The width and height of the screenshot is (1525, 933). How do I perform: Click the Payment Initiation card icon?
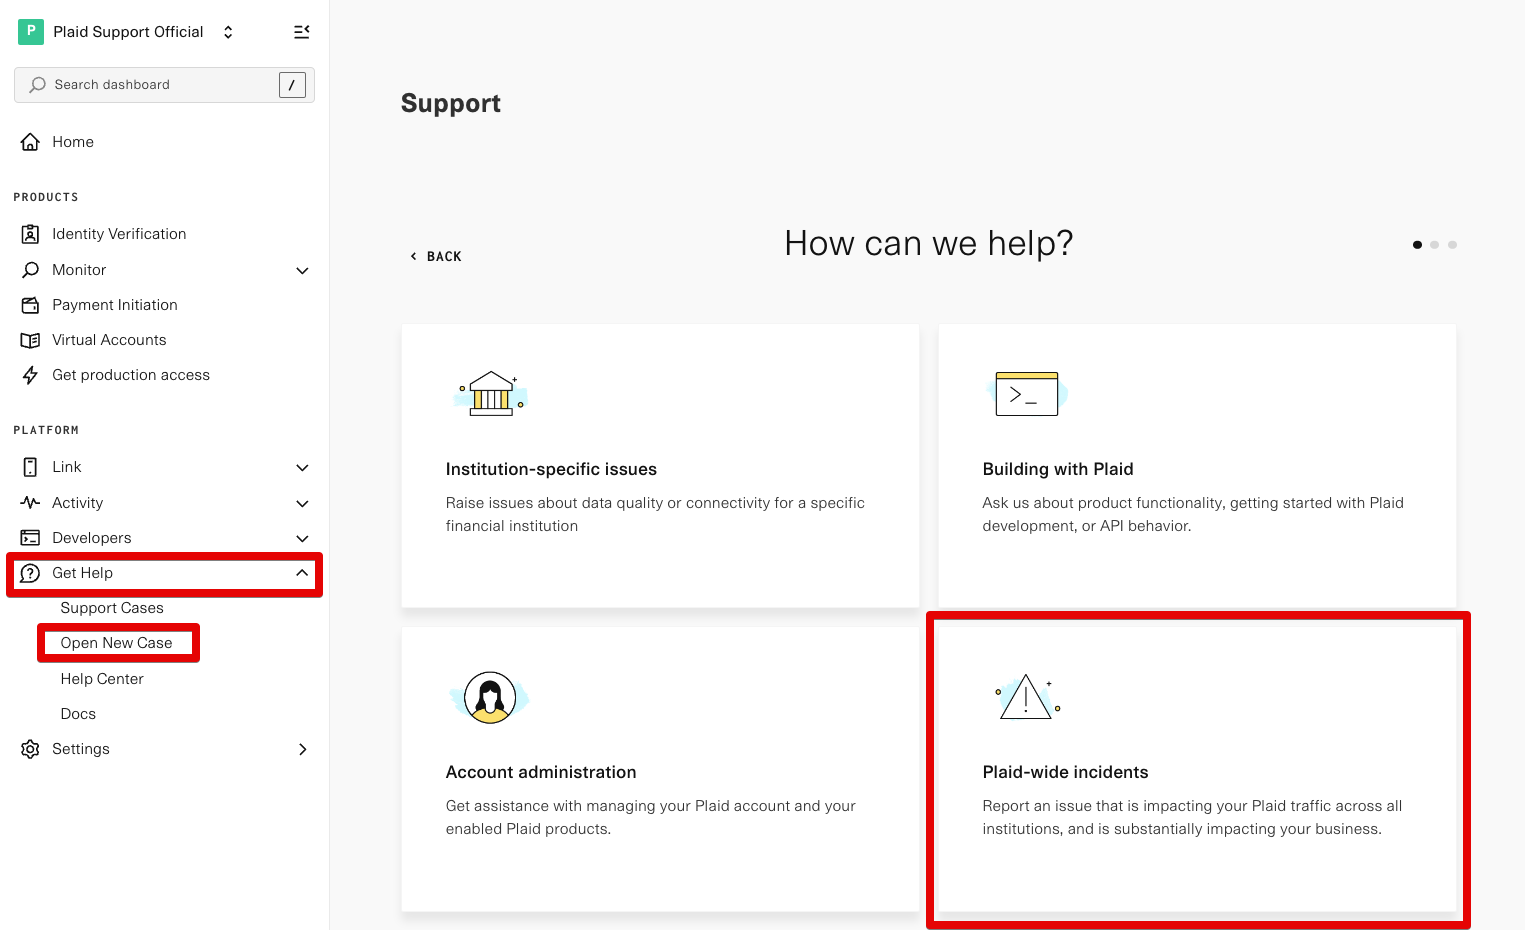point(31,304)
